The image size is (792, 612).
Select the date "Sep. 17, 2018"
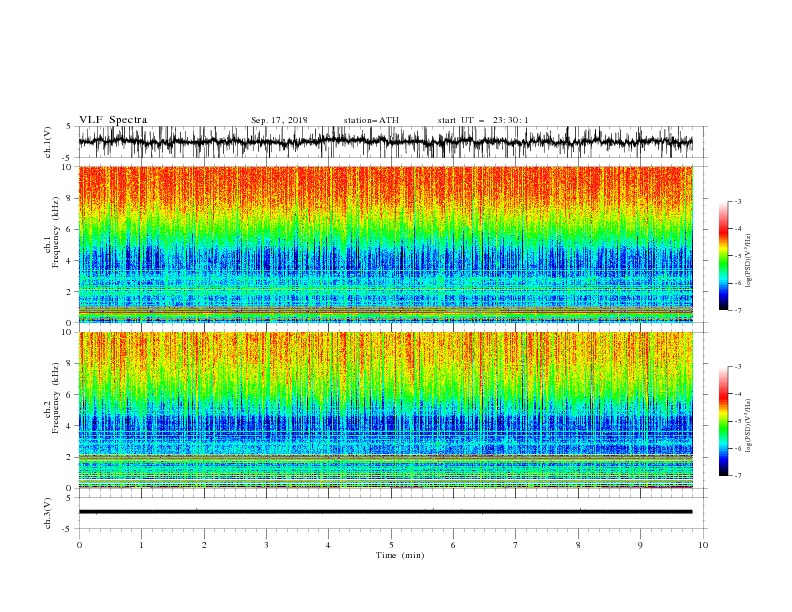tap(279, 120)
